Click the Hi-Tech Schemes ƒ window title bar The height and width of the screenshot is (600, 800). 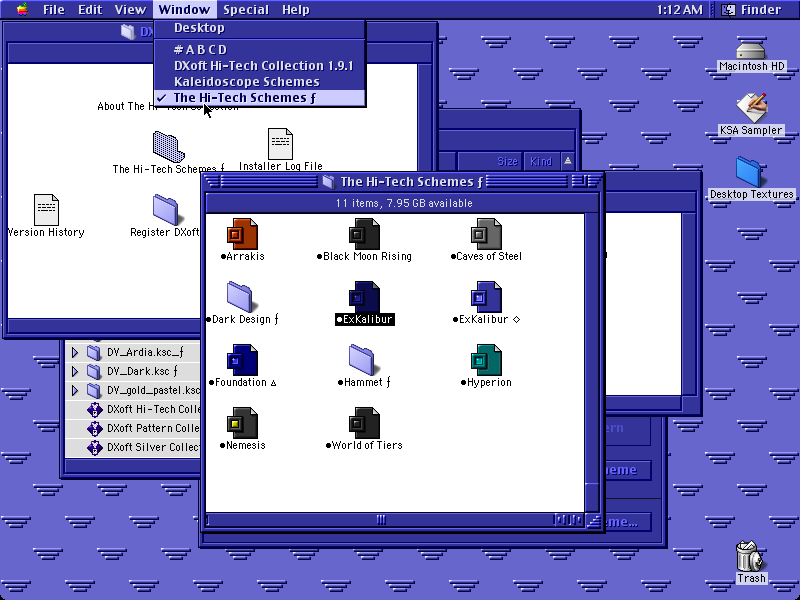tap(403, 181)
